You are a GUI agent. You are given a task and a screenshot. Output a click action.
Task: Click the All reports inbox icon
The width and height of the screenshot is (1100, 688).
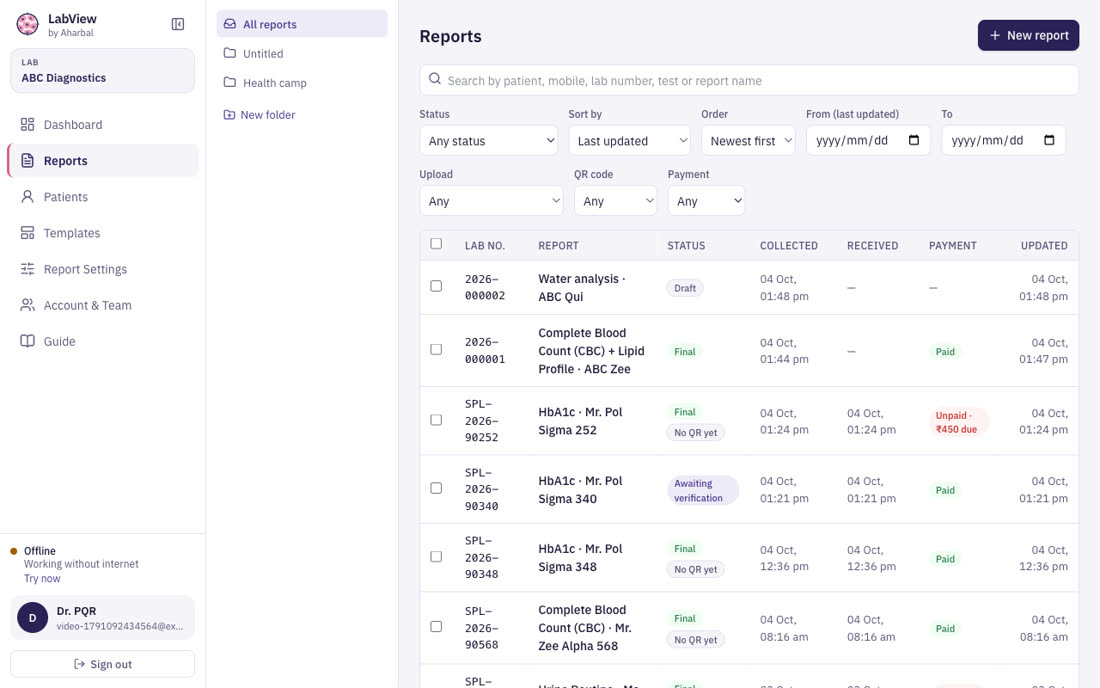tap(229, 24)
